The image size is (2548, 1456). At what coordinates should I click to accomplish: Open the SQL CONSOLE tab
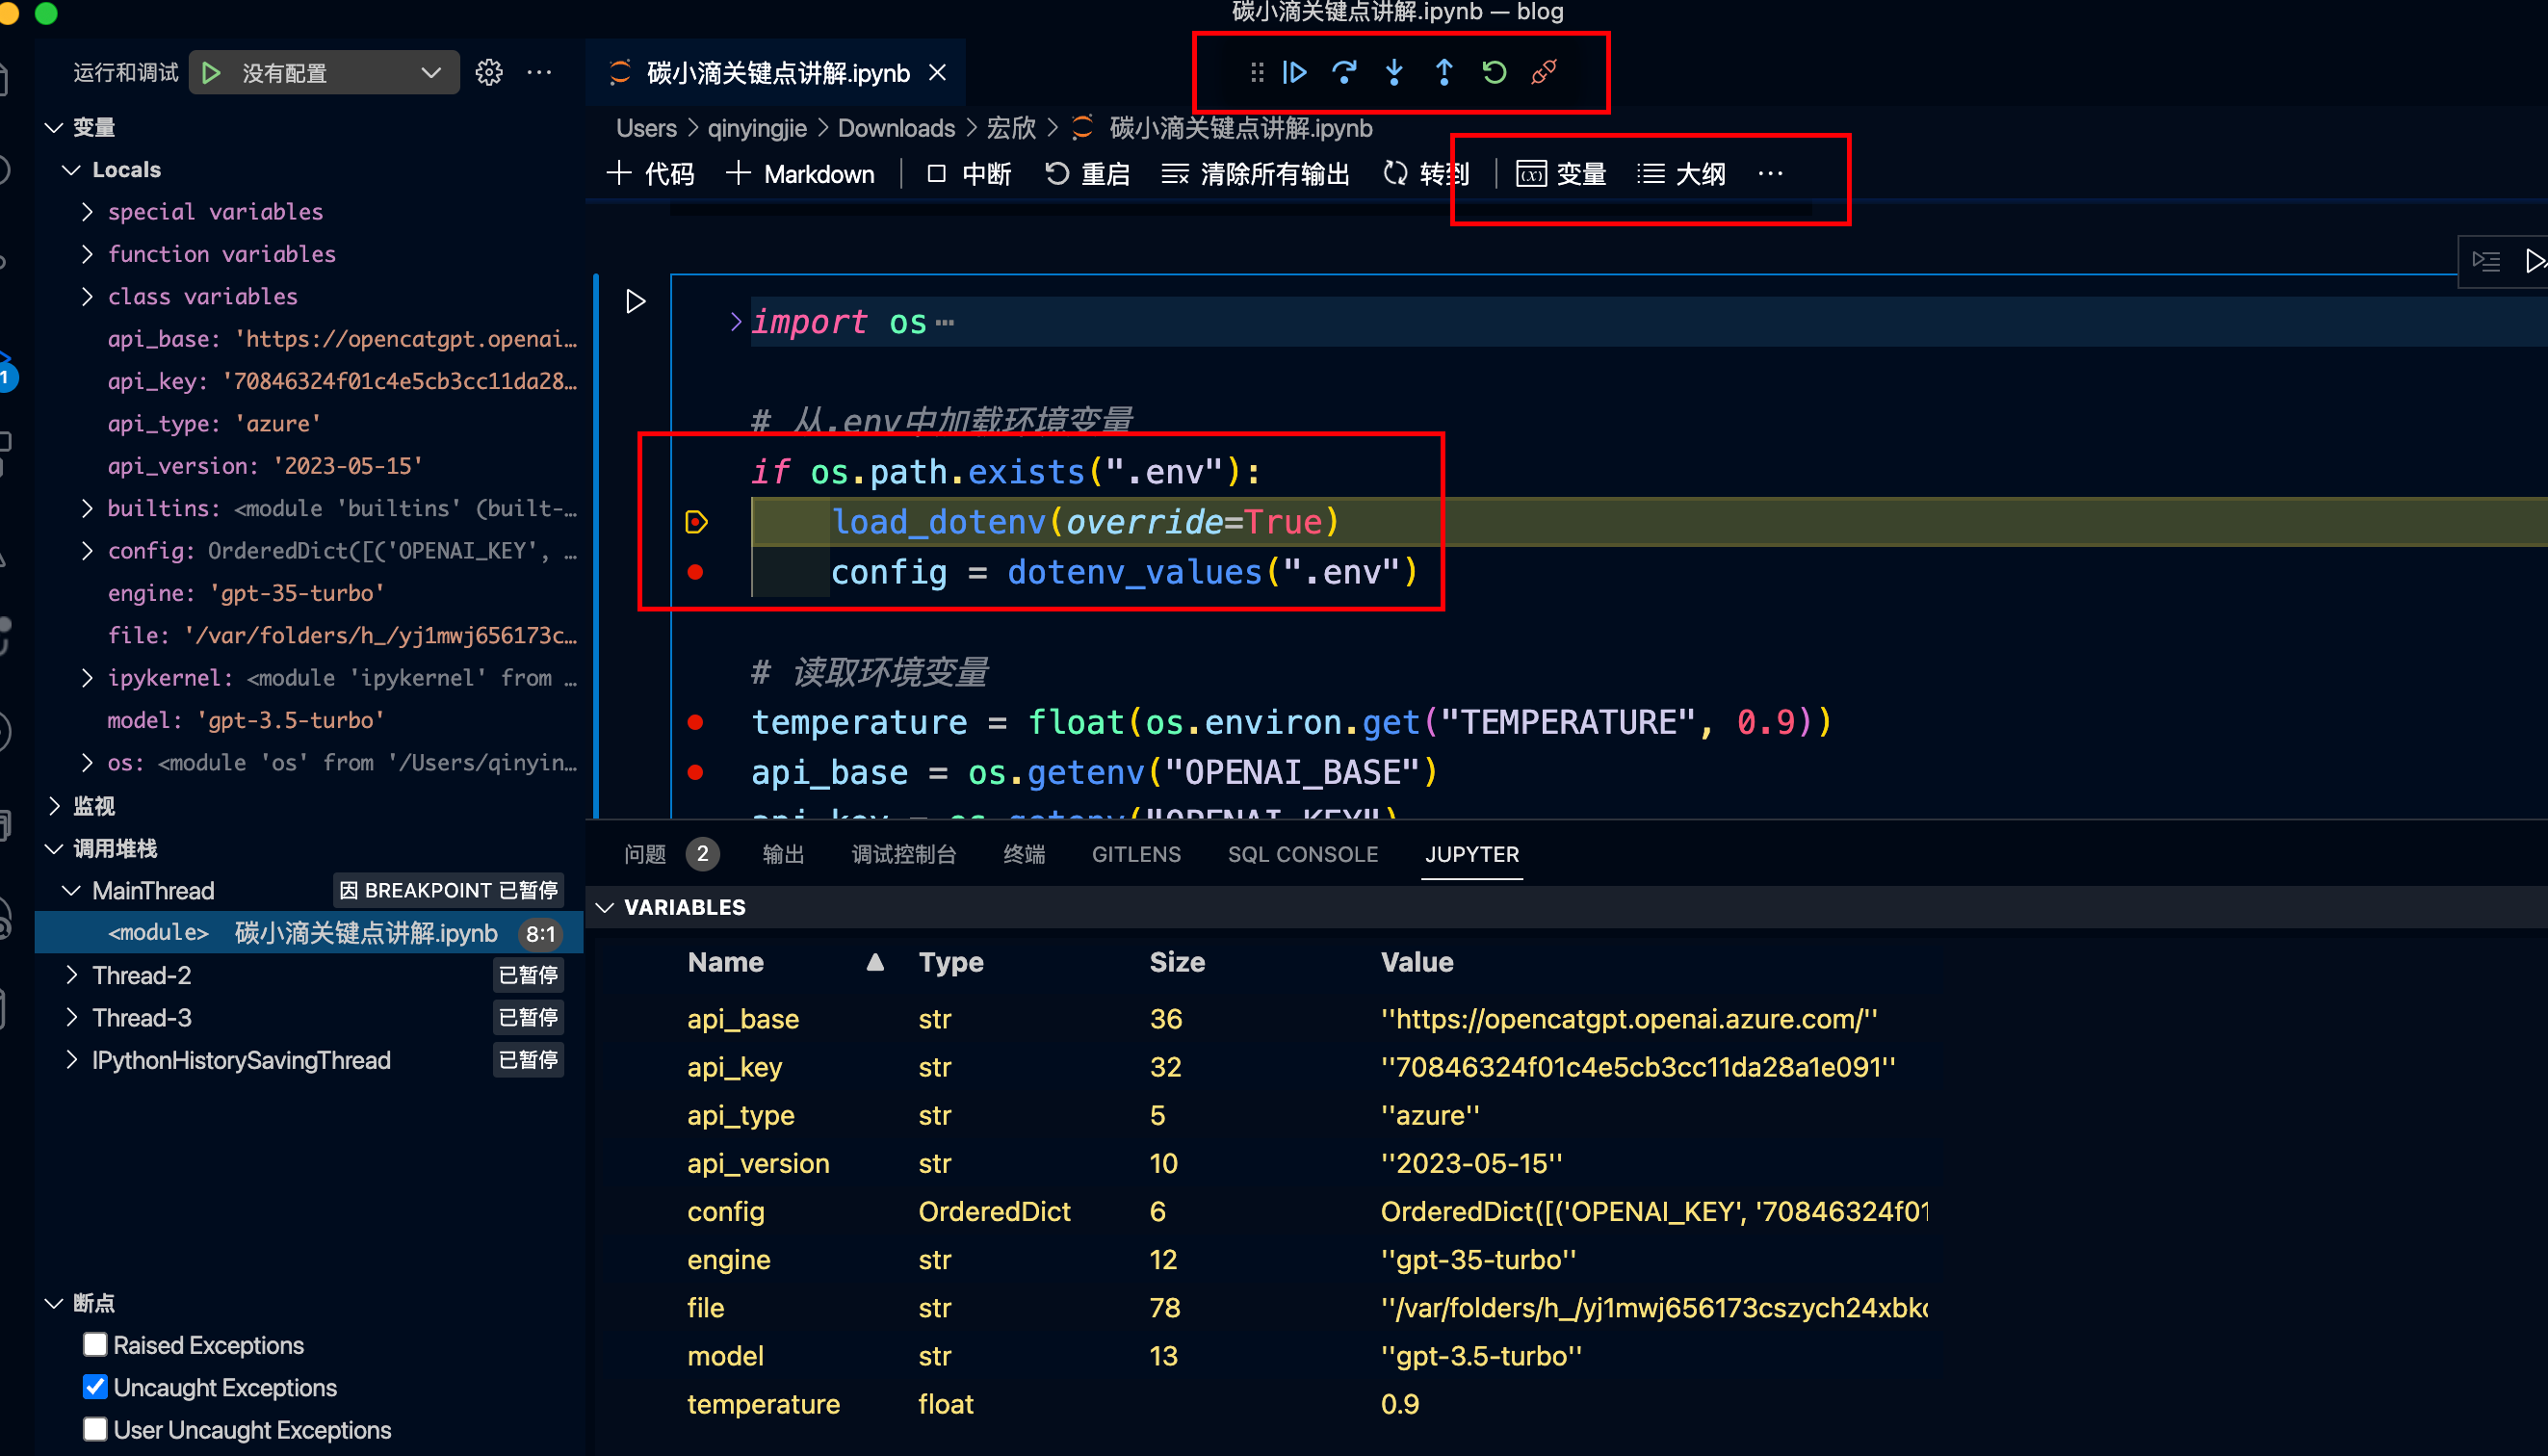(1303, 854)
